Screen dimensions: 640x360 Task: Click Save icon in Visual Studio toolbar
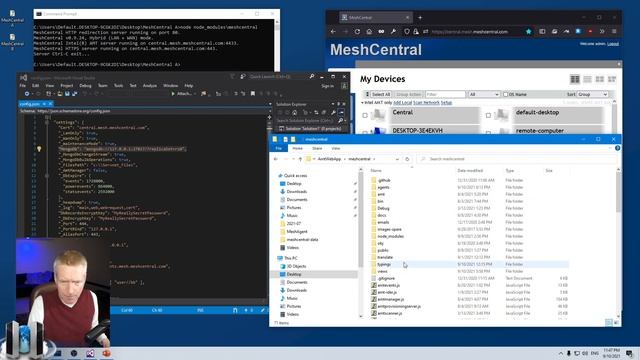(x=67, y=94)
